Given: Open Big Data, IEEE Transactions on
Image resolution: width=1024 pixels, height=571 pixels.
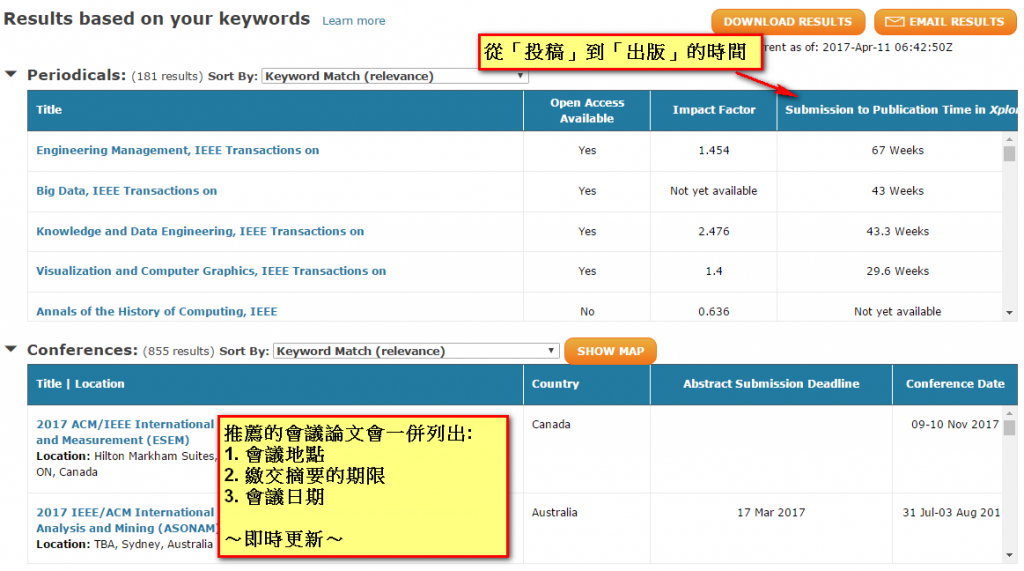Looking at the screenshot, I should 126,191.
